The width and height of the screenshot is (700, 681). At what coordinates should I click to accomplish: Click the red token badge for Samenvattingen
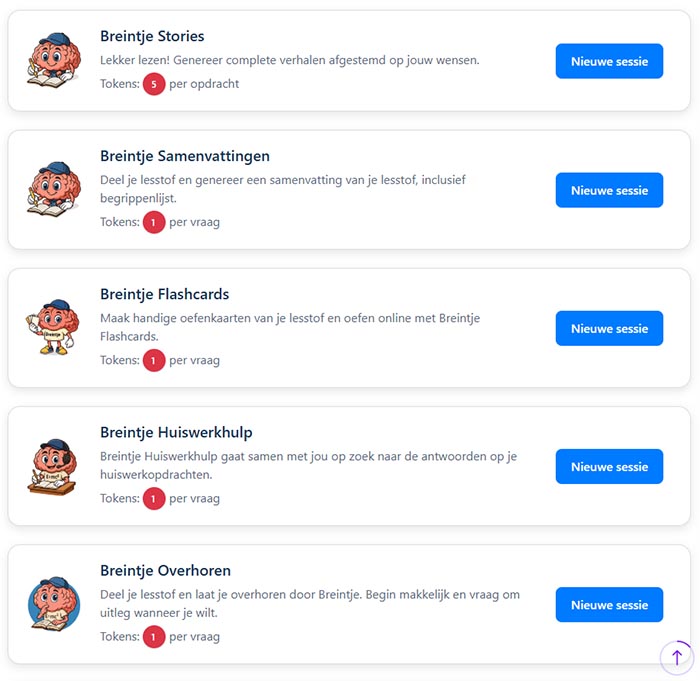pos(154,222)
